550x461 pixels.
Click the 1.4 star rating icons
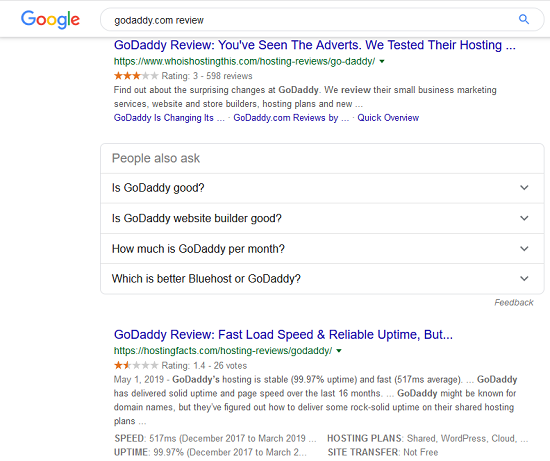pyautogui.click(x=136, y=366)
